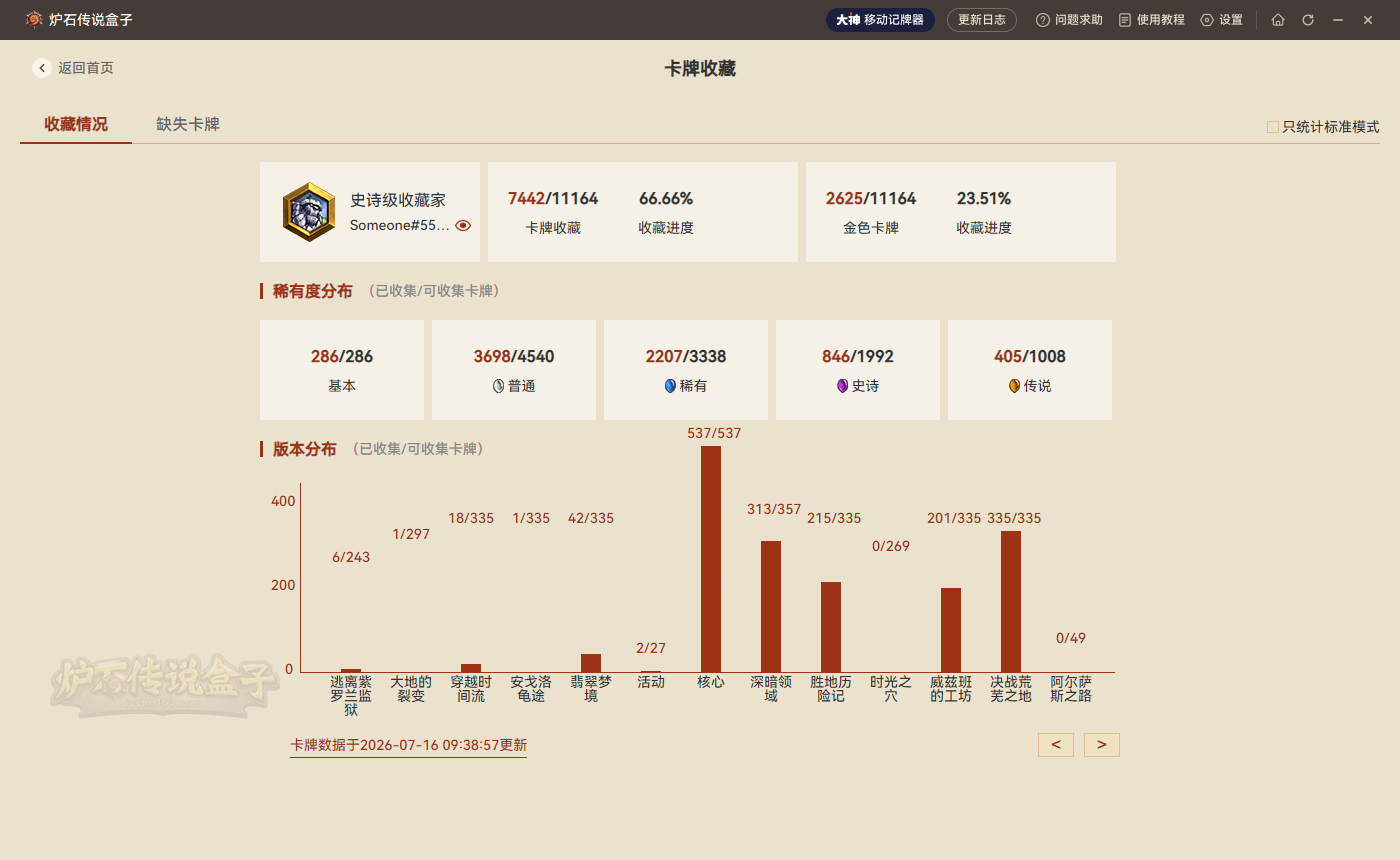Click the 炉石传说盒子 app logo icon
Viewport: 1400px width, 860px height.
point(34,19)
